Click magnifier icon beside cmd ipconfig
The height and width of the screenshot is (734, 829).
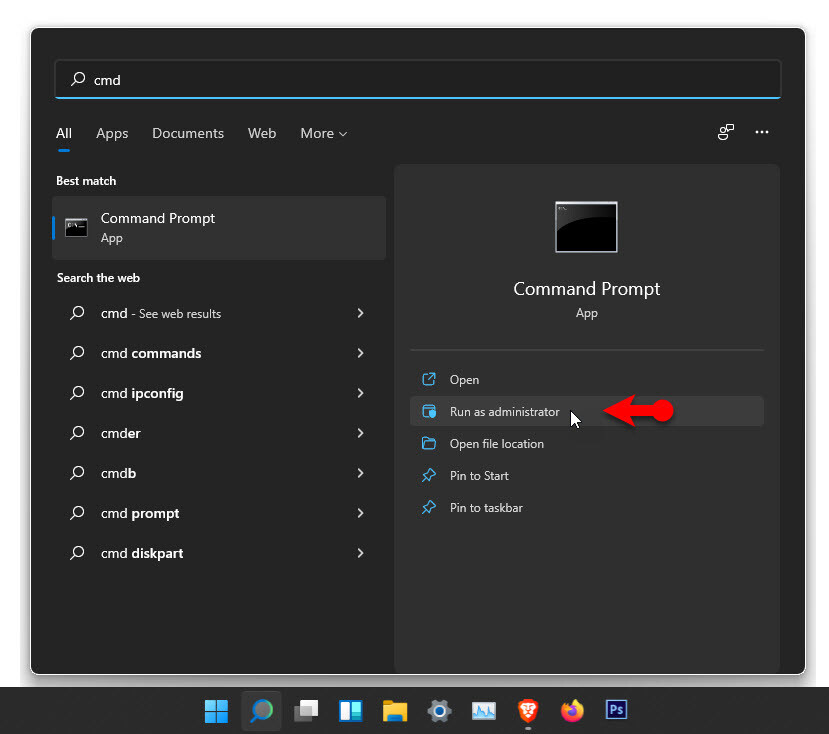(x=77, y=393)
